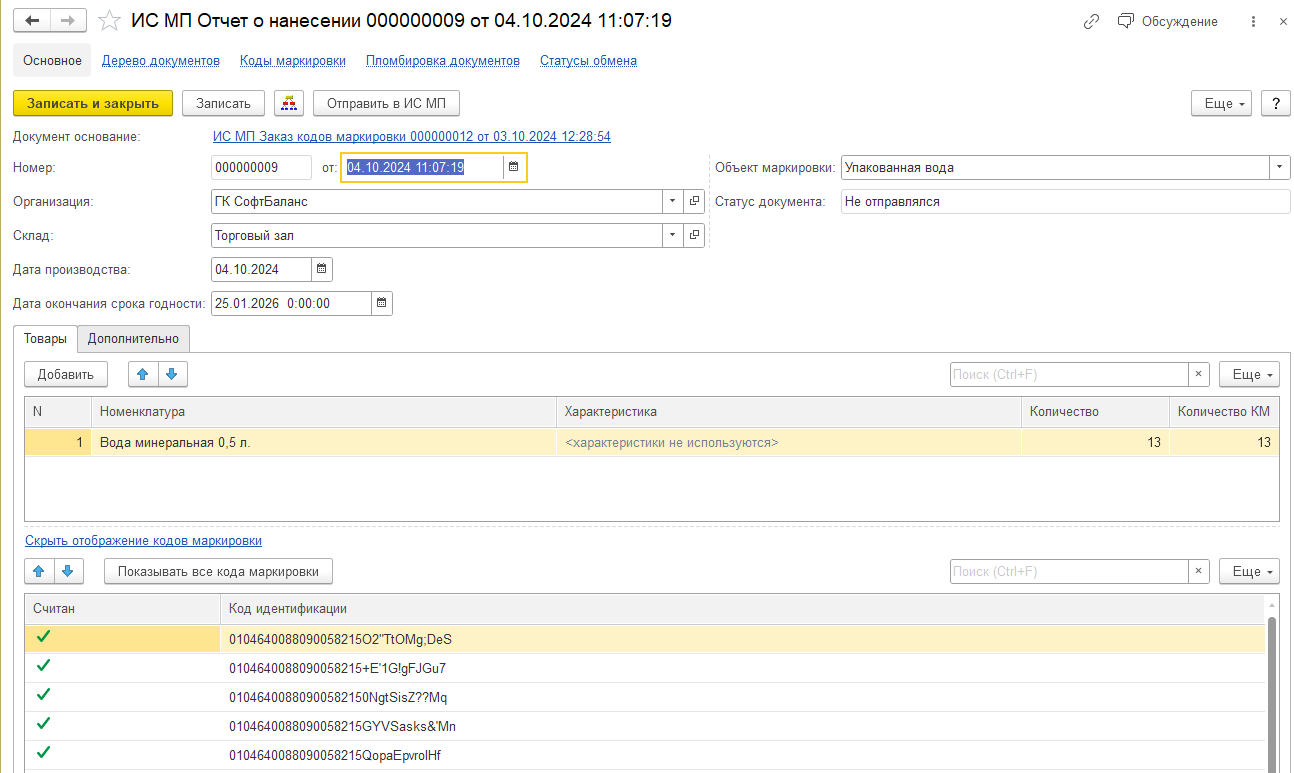The height and width of the screenshot is (773, 1294).
Task: Click Отправить в ИС МП button
Action: tap(386, 103)
